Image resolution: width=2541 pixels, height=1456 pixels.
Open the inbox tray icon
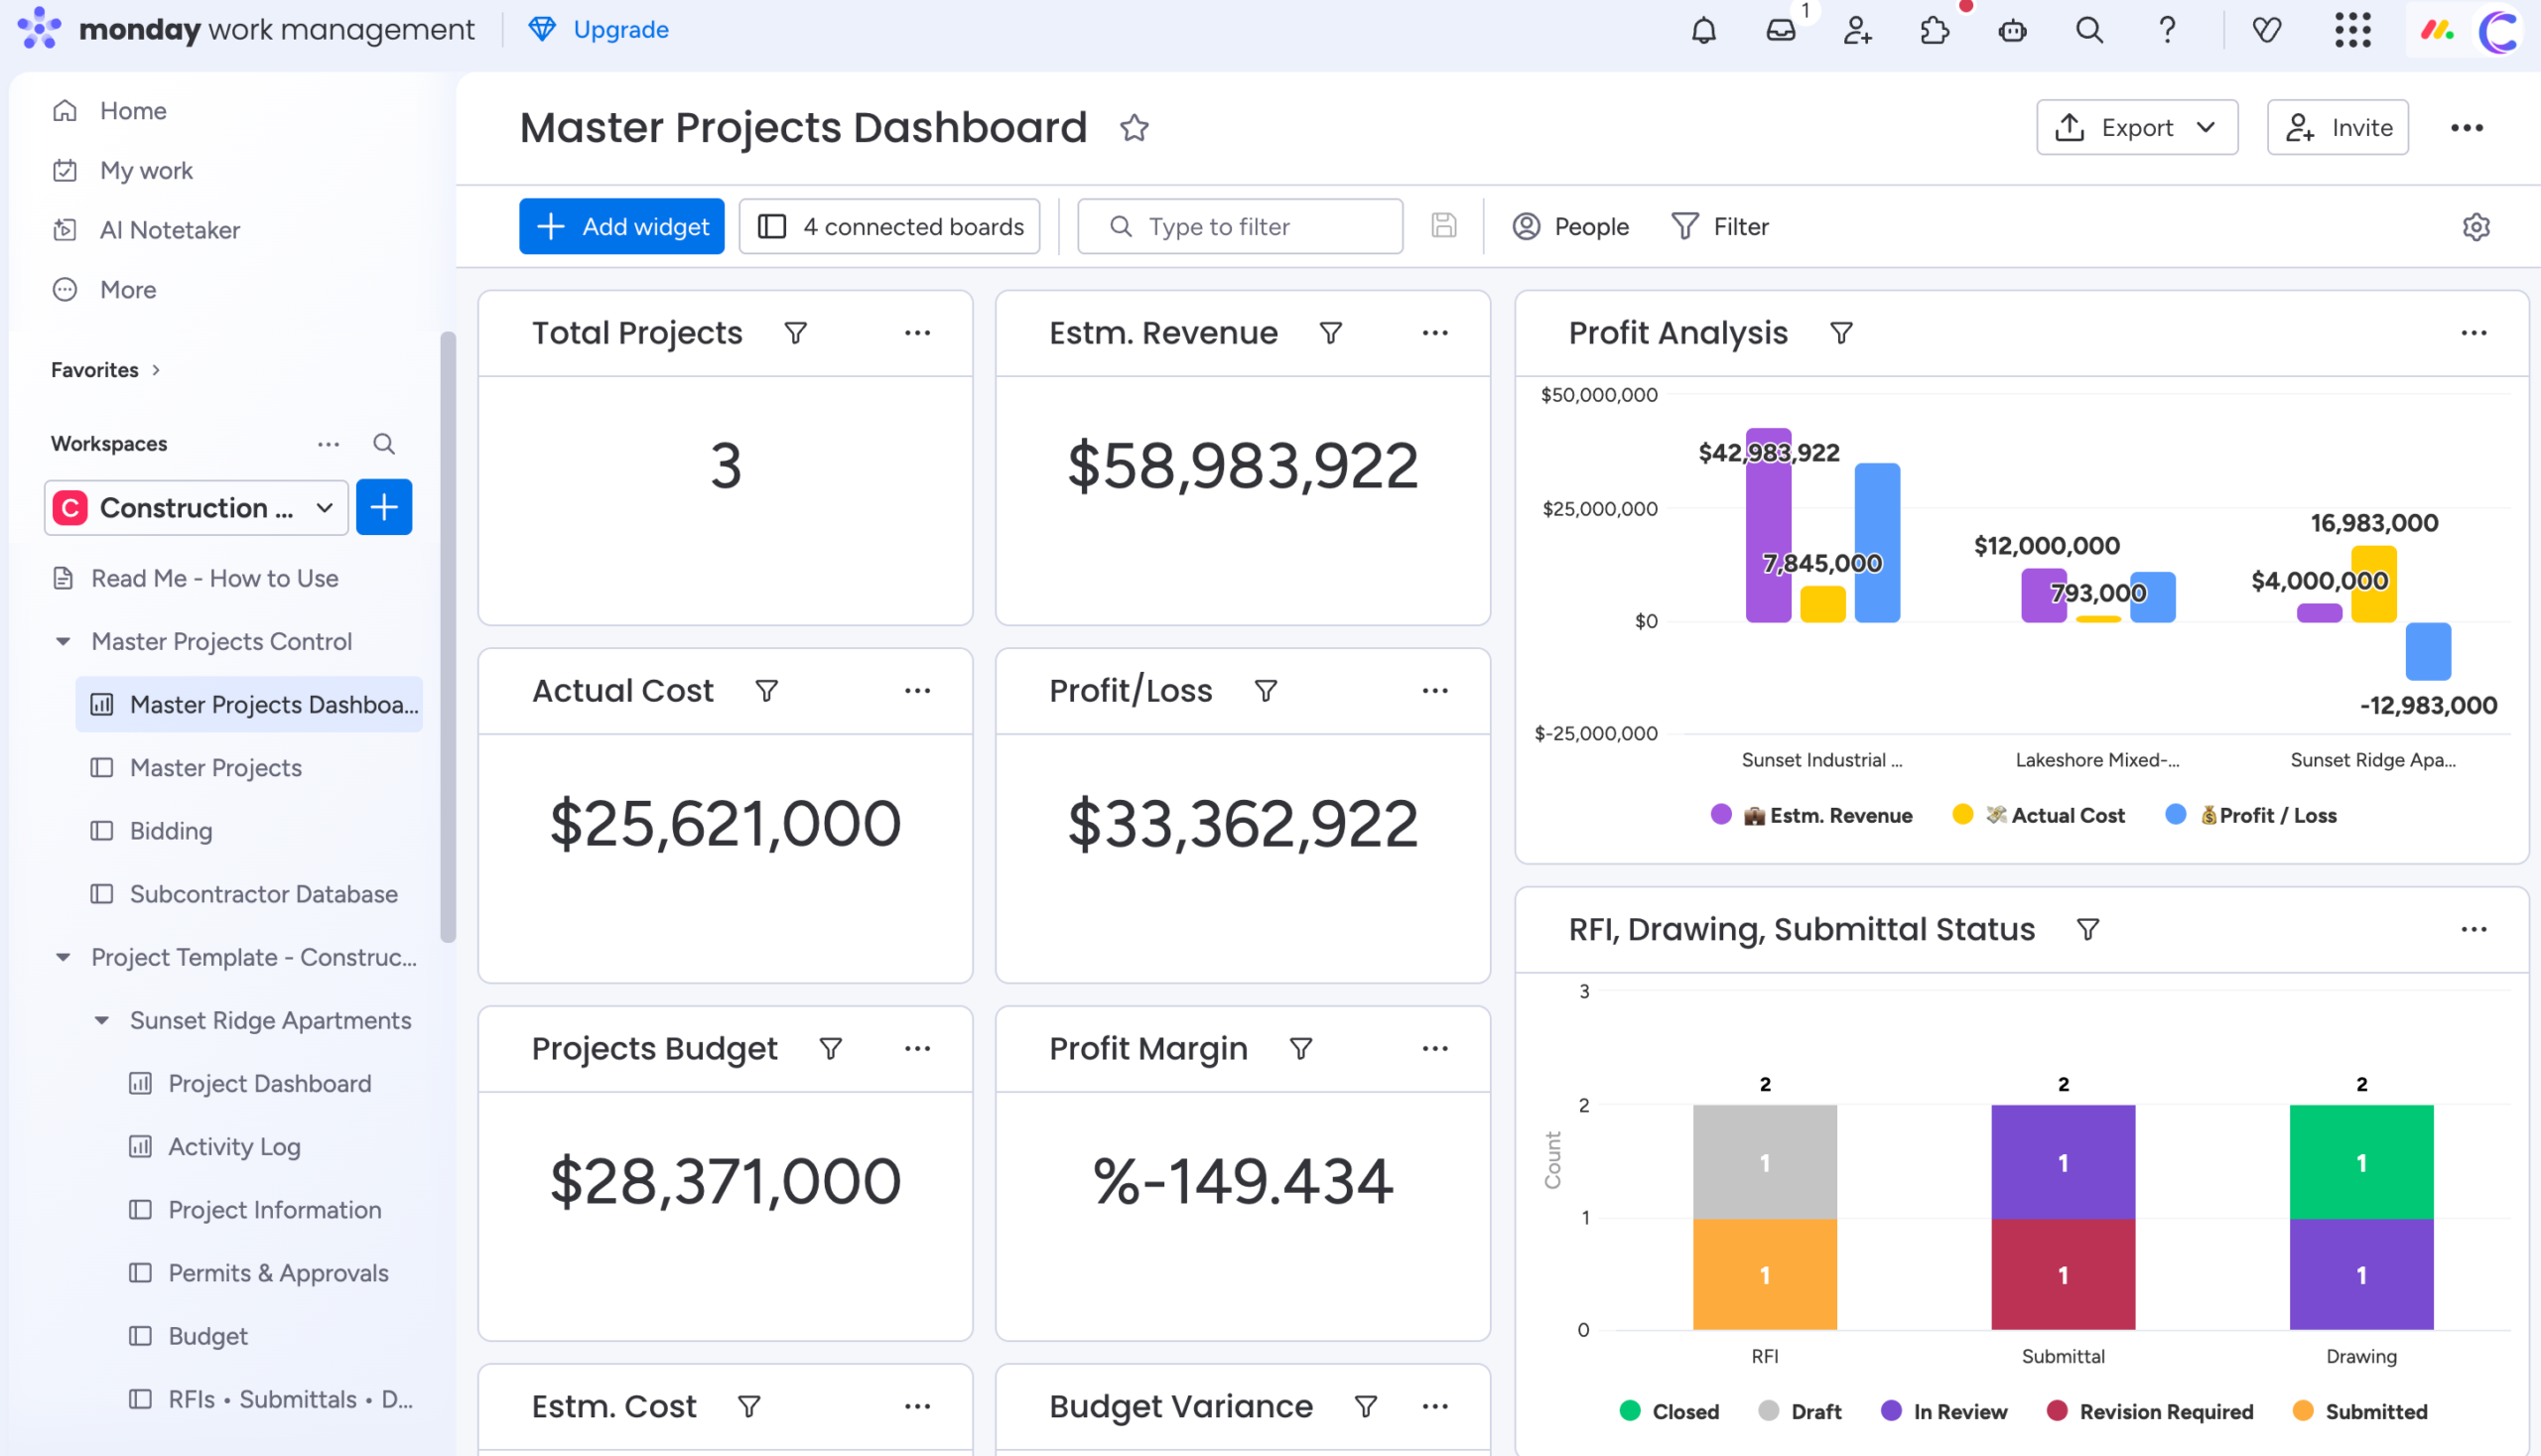[1780, 30]
